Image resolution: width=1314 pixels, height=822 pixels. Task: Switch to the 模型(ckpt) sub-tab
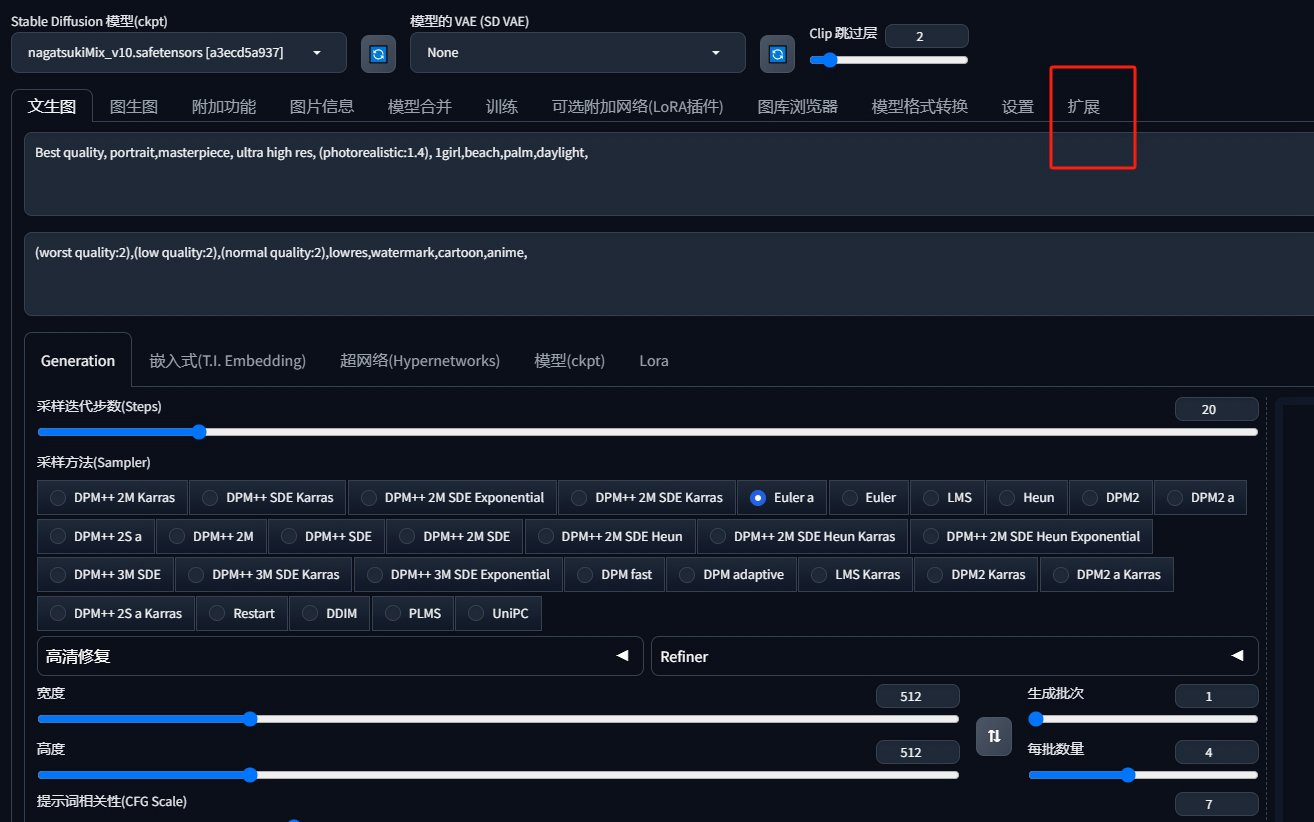click(x=570, y=361)
